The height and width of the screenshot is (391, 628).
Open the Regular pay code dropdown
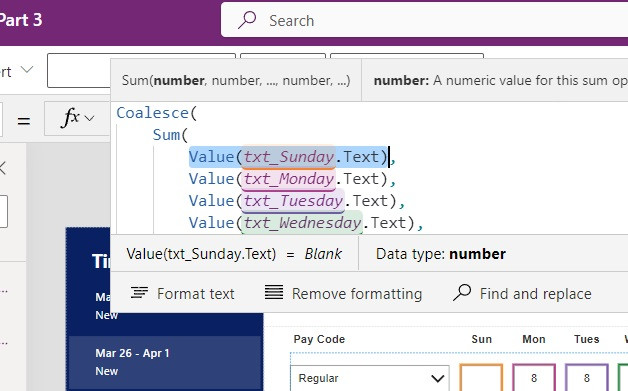(x=370, y=378)
